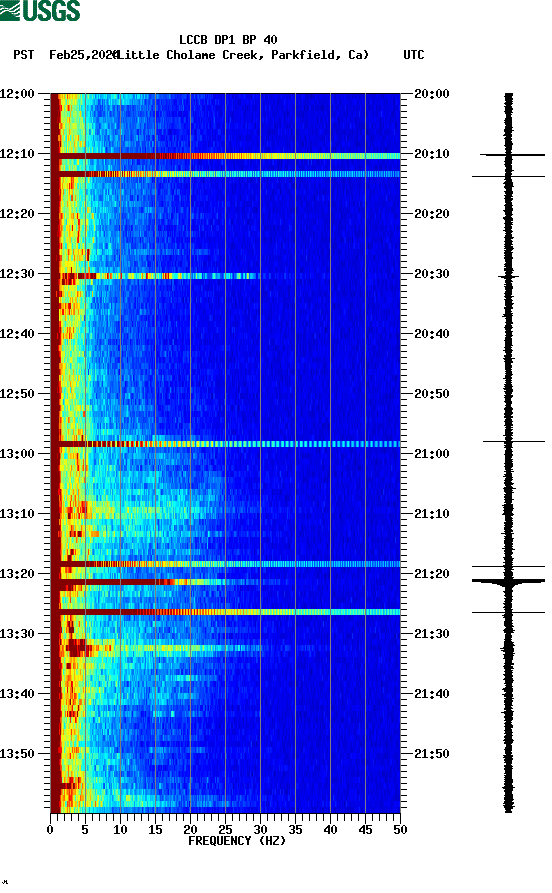This screenshot has height=893, width=552.
Task: Click the 12:30 PST time label
Action: (x=17, y=273)
